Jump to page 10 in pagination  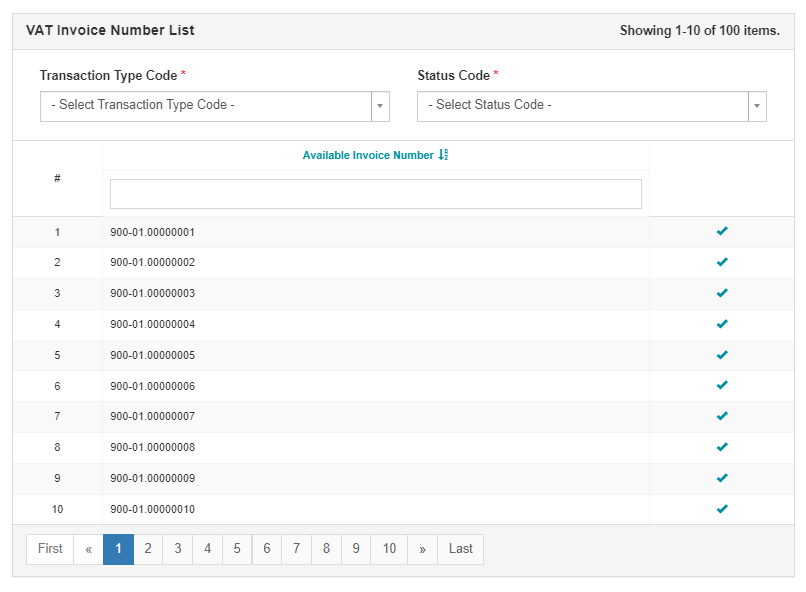pyautogui.click(x=389, y=549)
